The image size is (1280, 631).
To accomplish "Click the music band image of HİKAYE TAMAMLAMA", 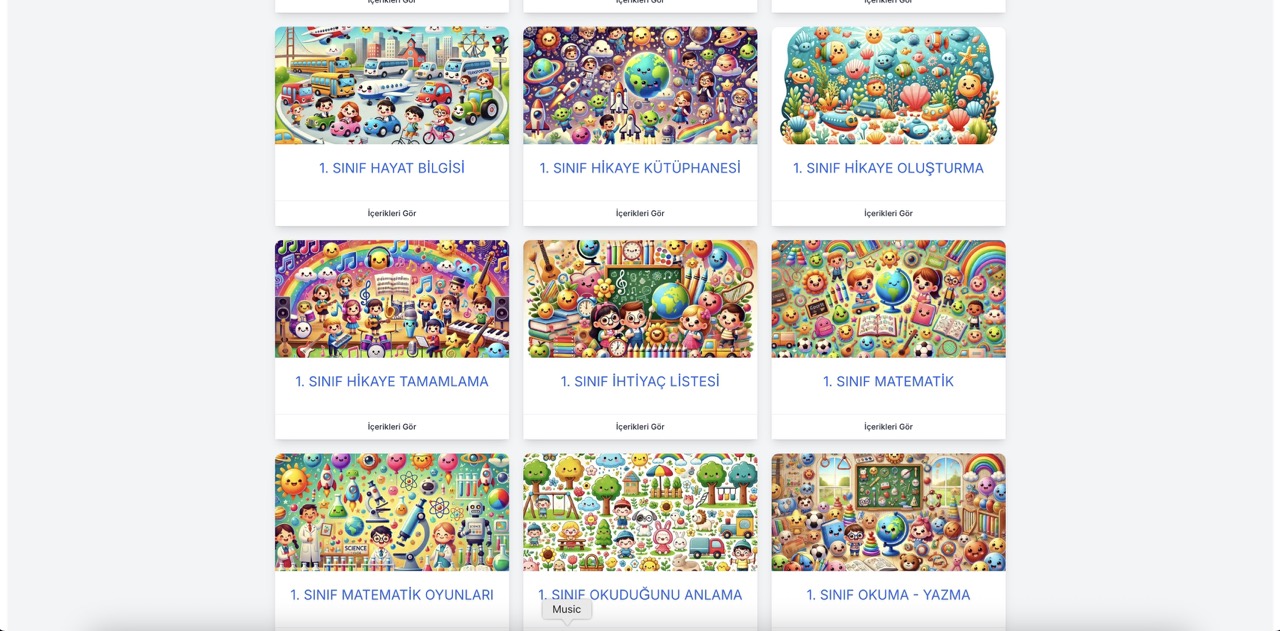I will [392, 299].
